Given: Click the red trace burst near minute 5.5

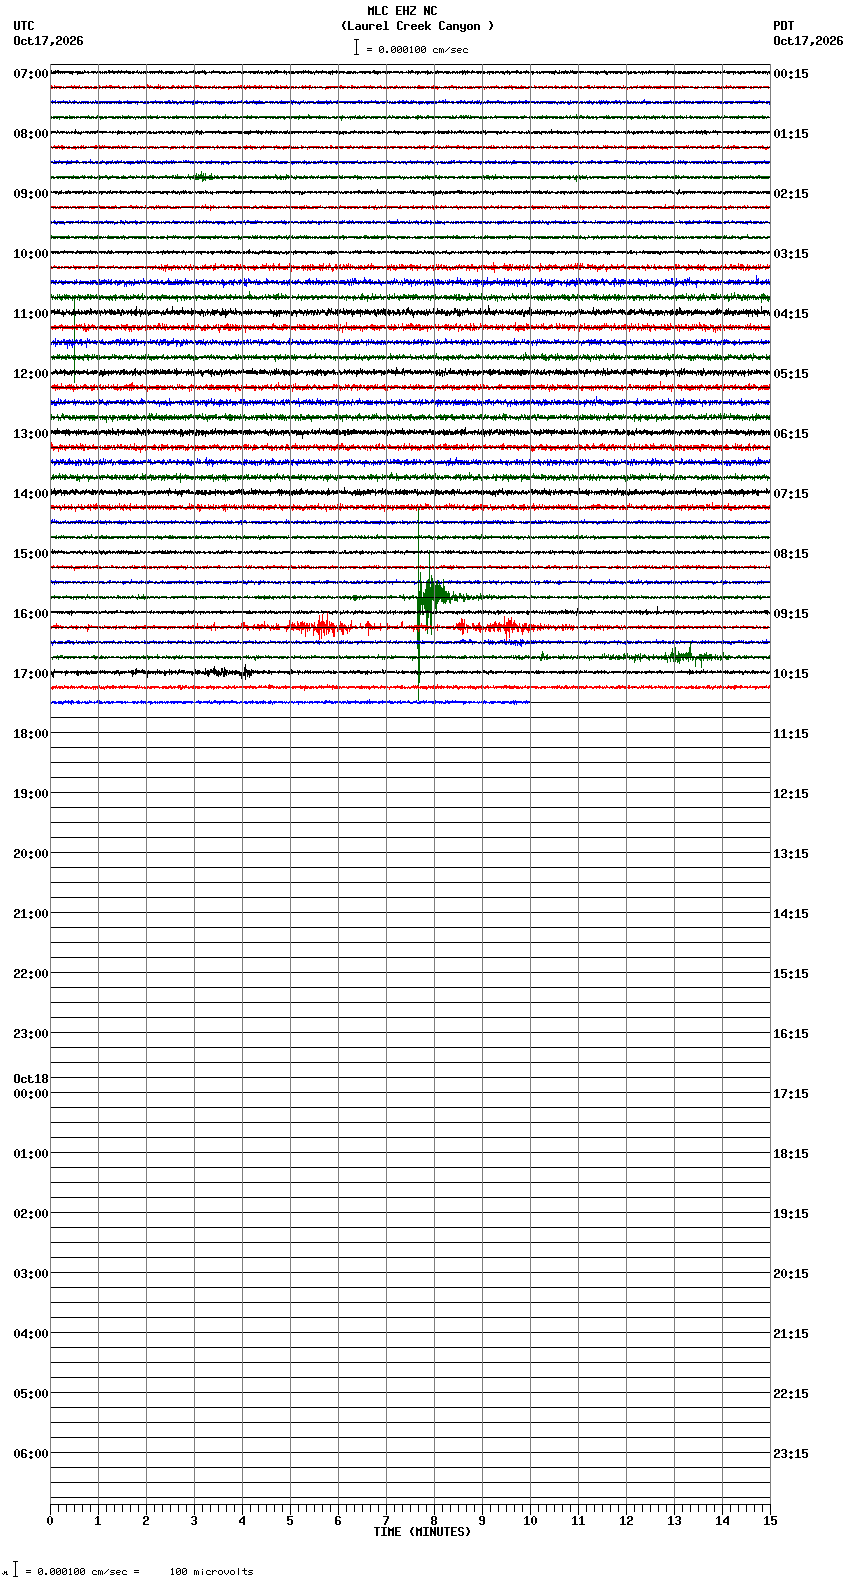Looking at the screenshot, I should 322,627.
